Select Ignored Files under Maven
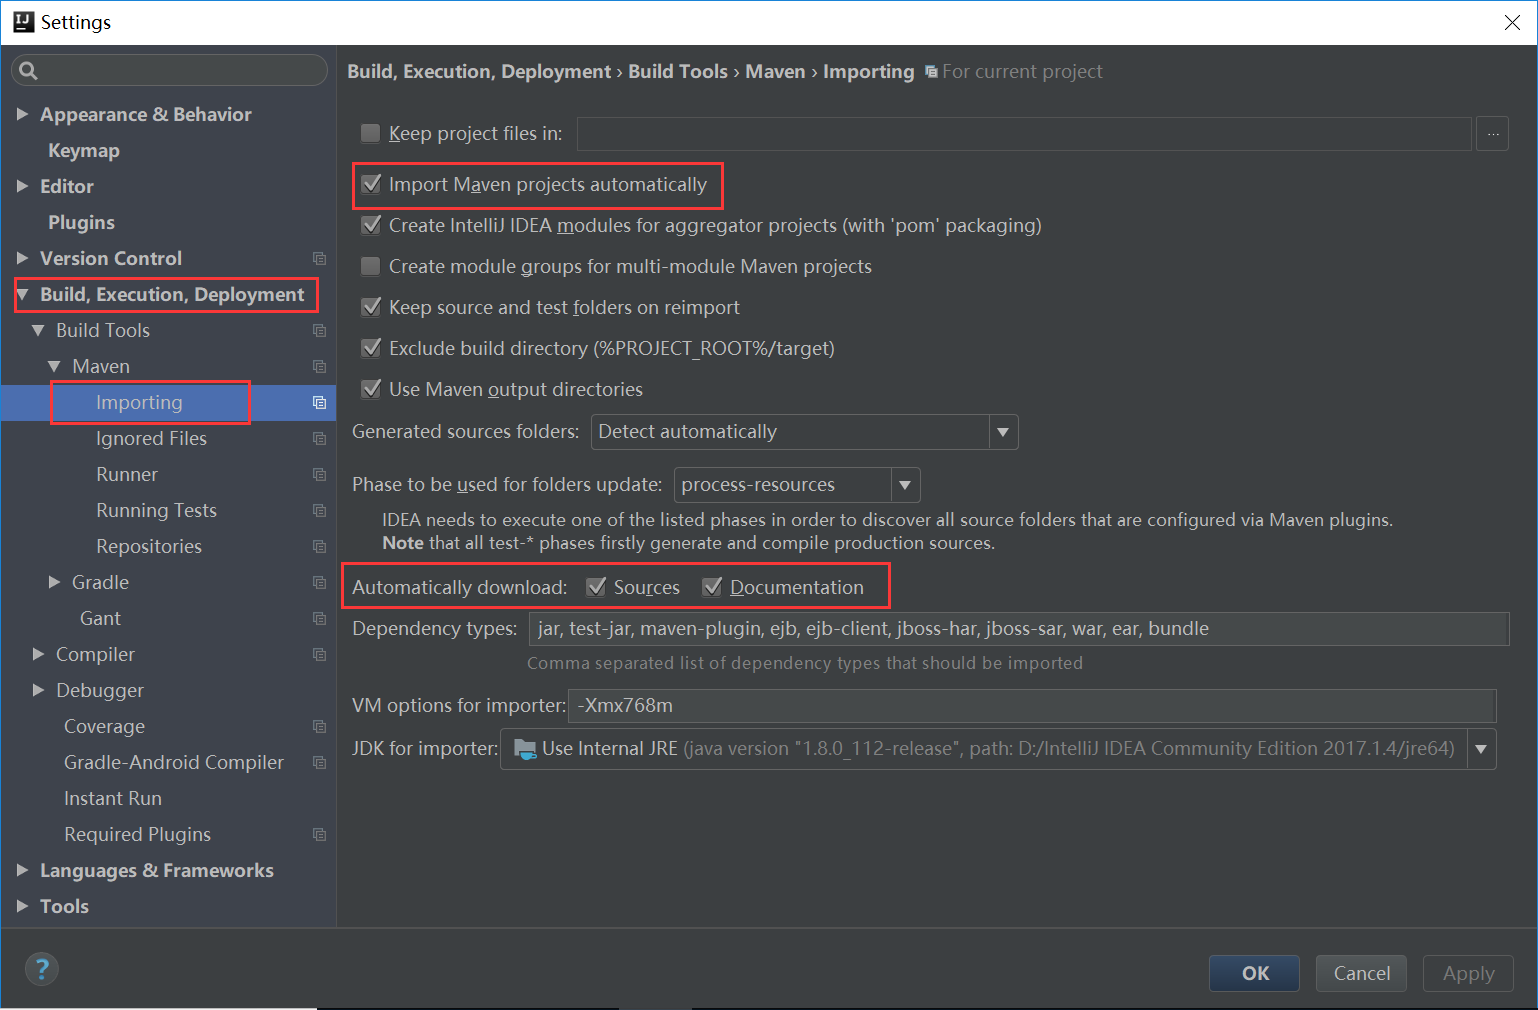The height and width of the screenshot is (1010, 1538). [x=151, y=438]
